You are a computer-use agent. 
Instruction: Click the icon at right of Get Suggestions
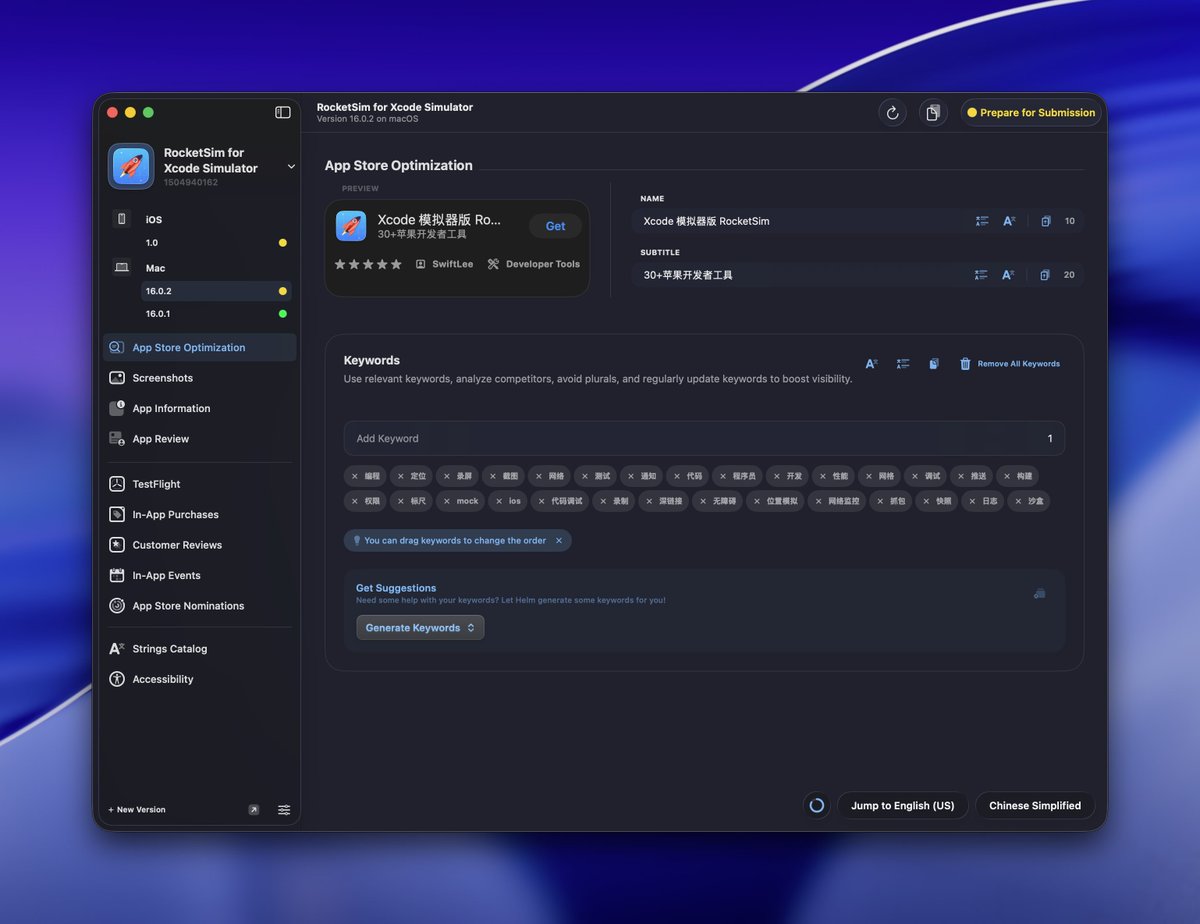(1040, 593)
